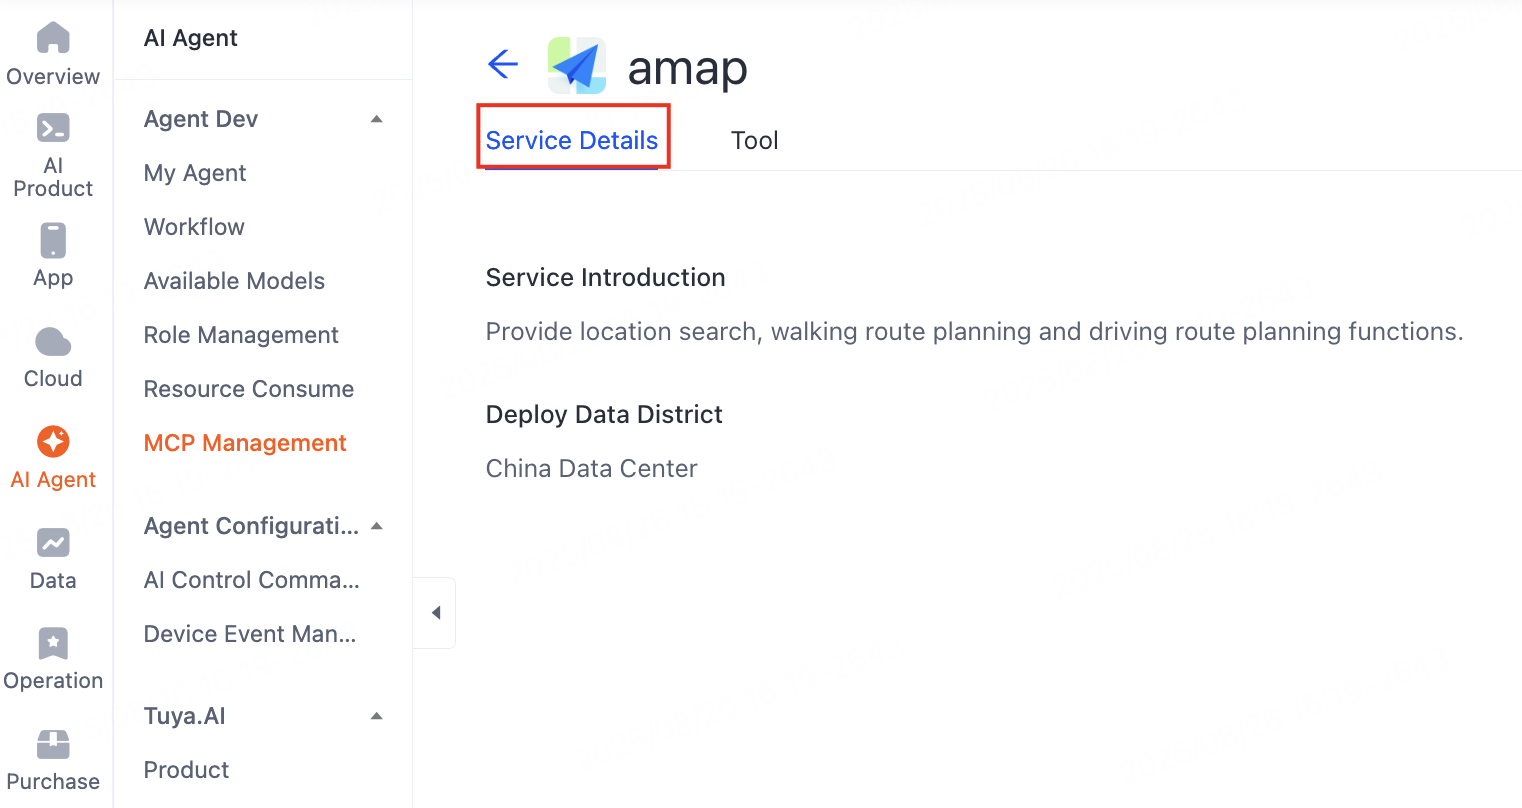Click the Tuya.AI group heading

(x=185, y=716)
